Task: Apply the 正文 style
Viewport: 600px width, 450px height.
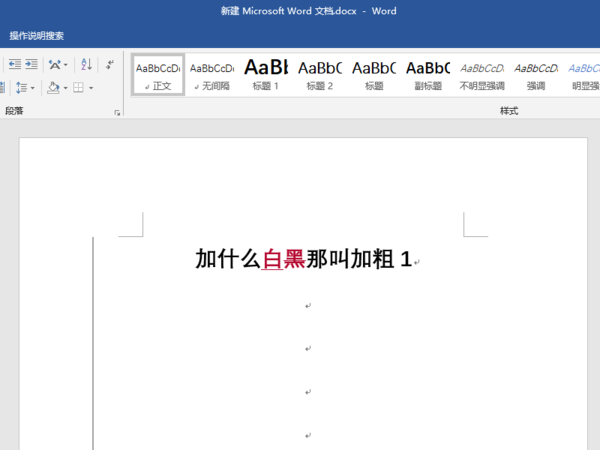Action: coord(158,75)
